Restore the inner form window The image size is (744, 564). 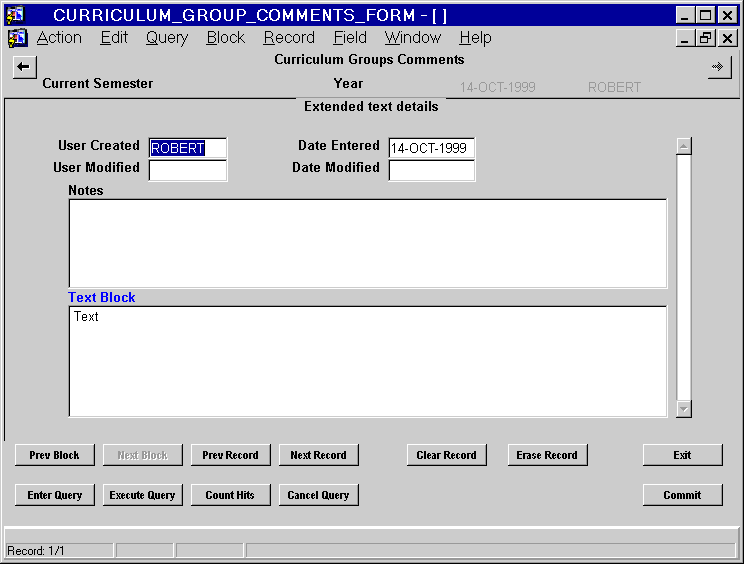(x=705, y=38)
